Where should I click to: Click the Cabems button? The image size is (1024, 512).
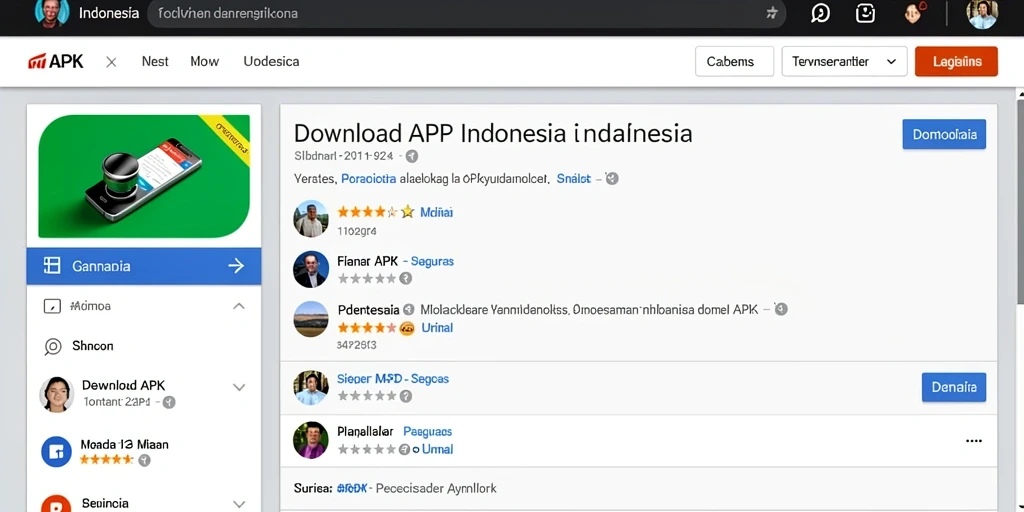click(x=734, y=61)
